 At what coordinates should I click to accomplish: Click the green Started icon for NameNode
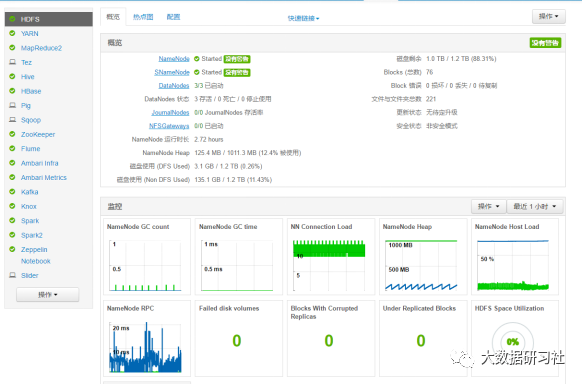point(197,59)
